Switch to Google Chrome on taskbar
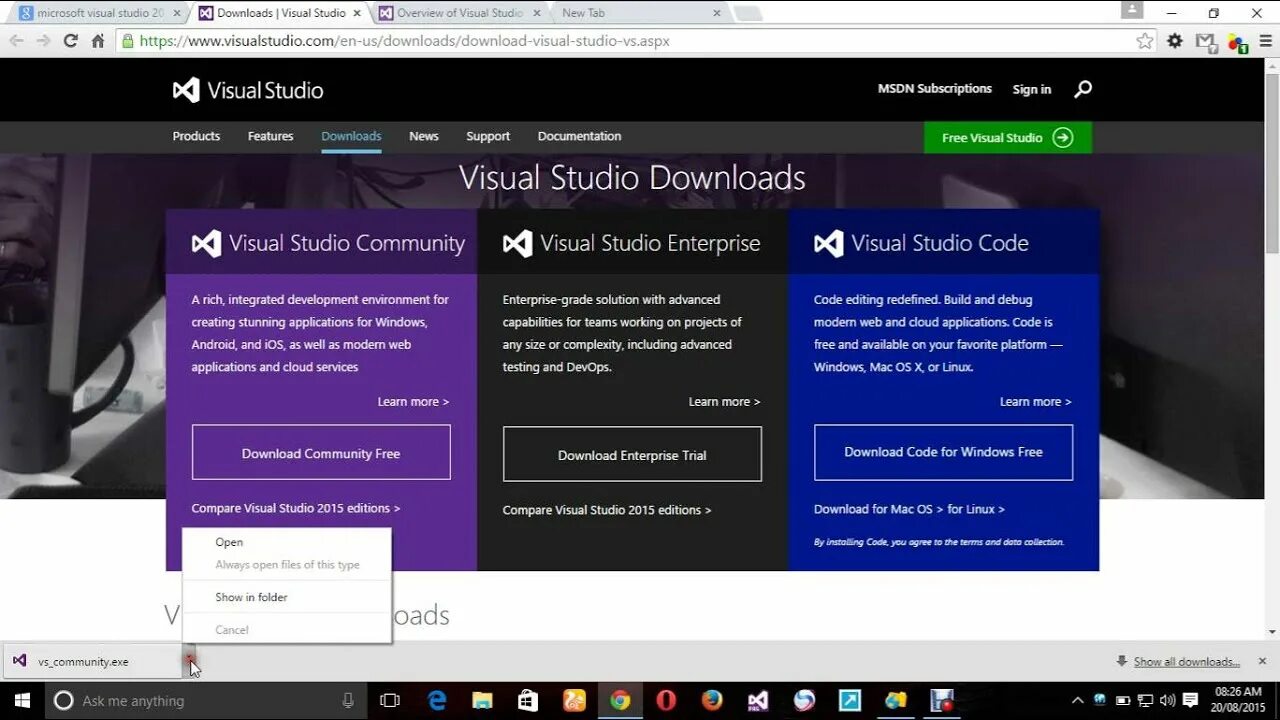 tap(620, 701)
